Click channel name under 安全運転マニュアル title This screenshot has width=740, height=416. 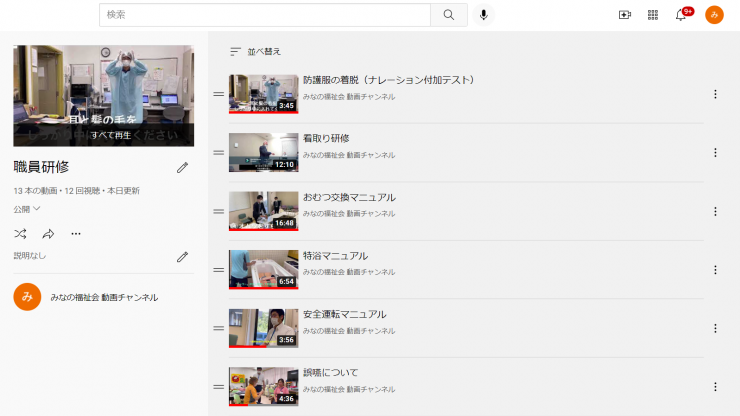pos(349,331)
